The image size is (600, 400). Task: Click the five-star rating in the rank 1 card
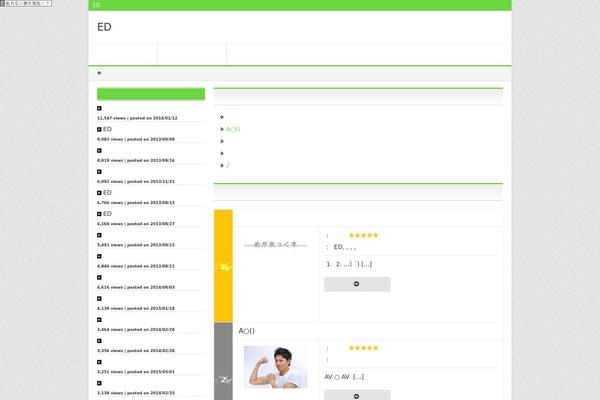pyautogui.click(x=364, y=235)
